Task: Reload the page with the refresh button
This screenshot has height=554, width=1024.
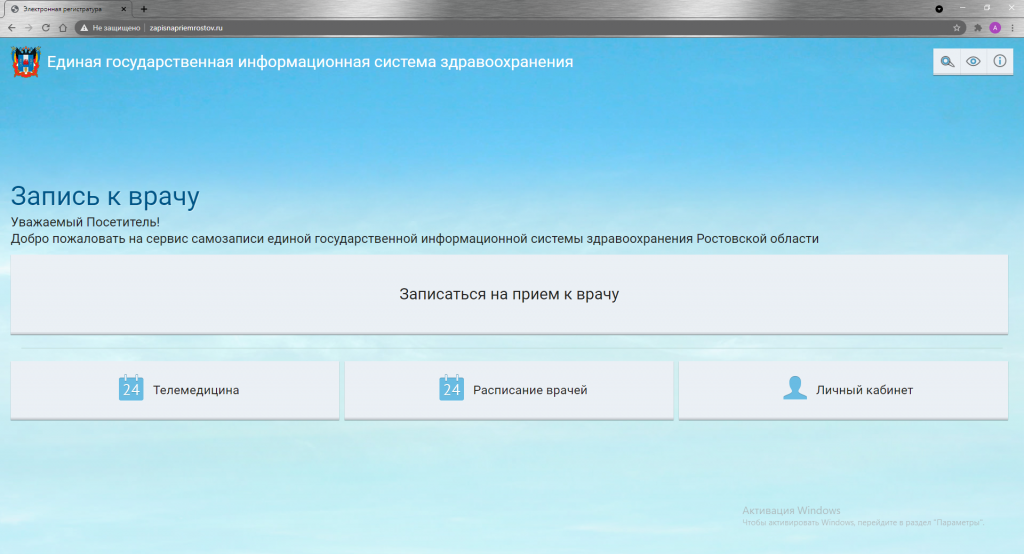Action: [45, 28]
